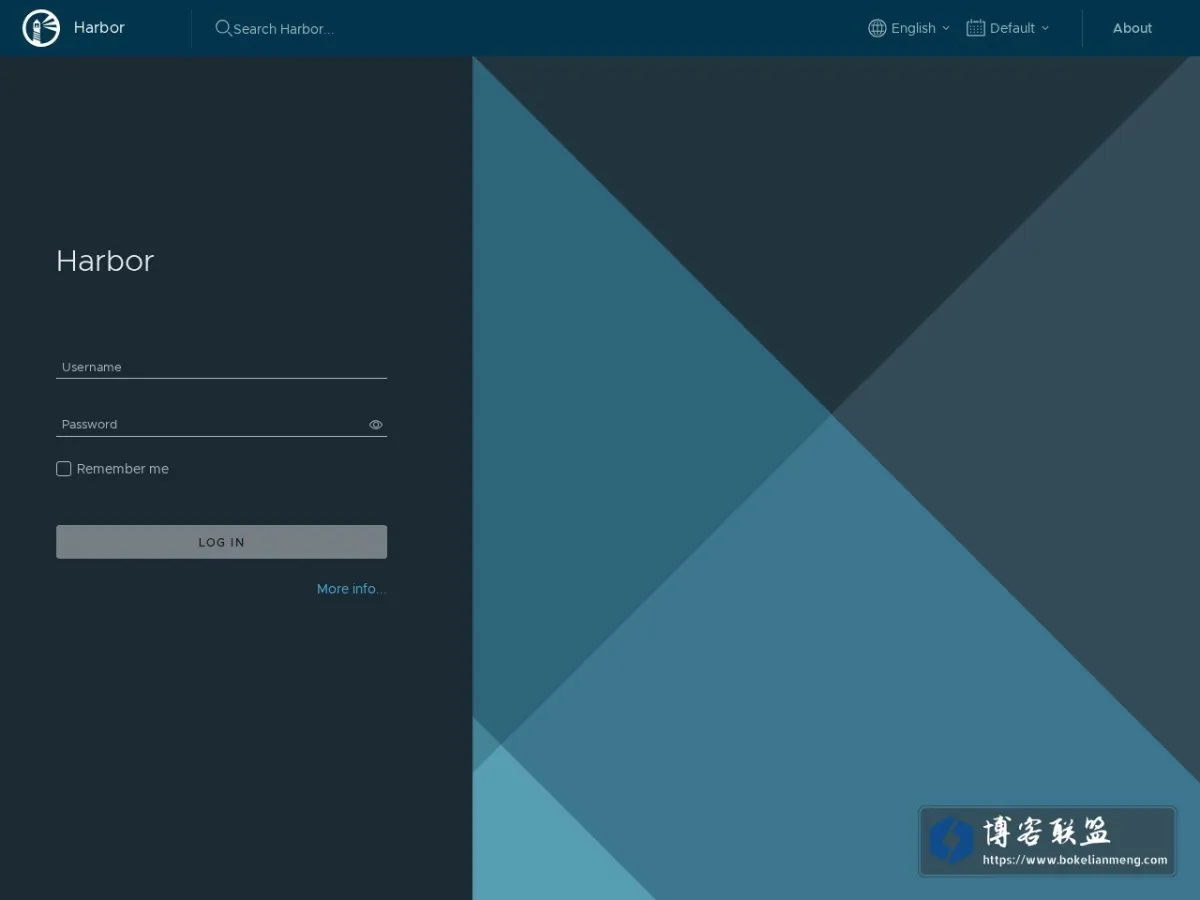Enable the Remember me checkbox
Image resolution: width=1200 pixels, height=900 pixels.
pyautogui.click(x=64, y=469)
